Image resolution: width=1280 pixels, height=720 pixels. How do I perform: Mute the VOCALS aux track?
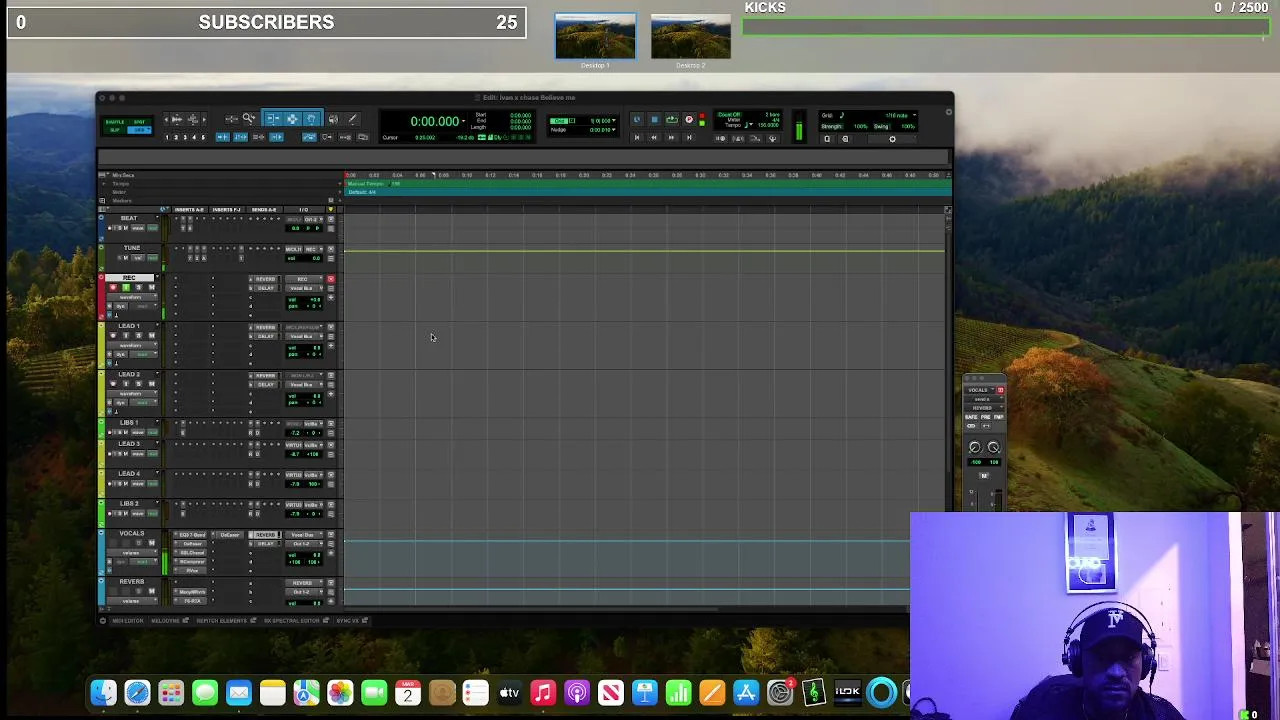coord(152,543)
